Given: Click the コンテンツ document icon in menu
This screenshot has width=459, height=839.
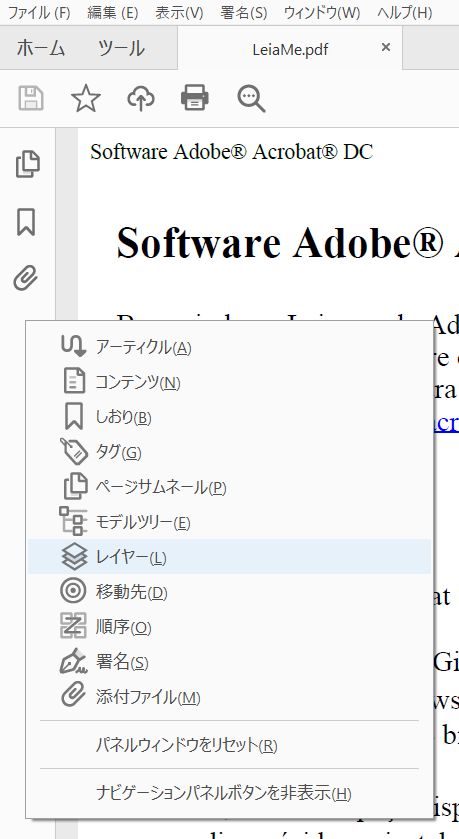Looking at the screenshot, I should coord(74,381).
